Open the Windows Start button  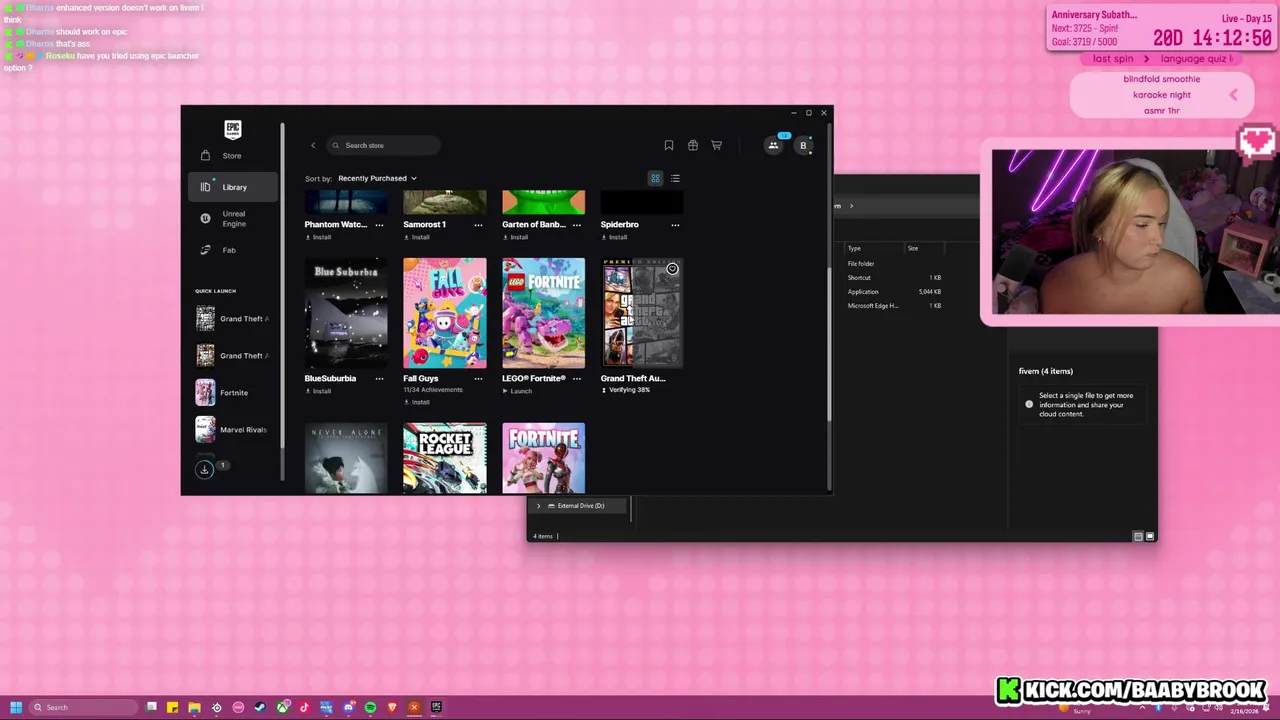pos(16,707)
